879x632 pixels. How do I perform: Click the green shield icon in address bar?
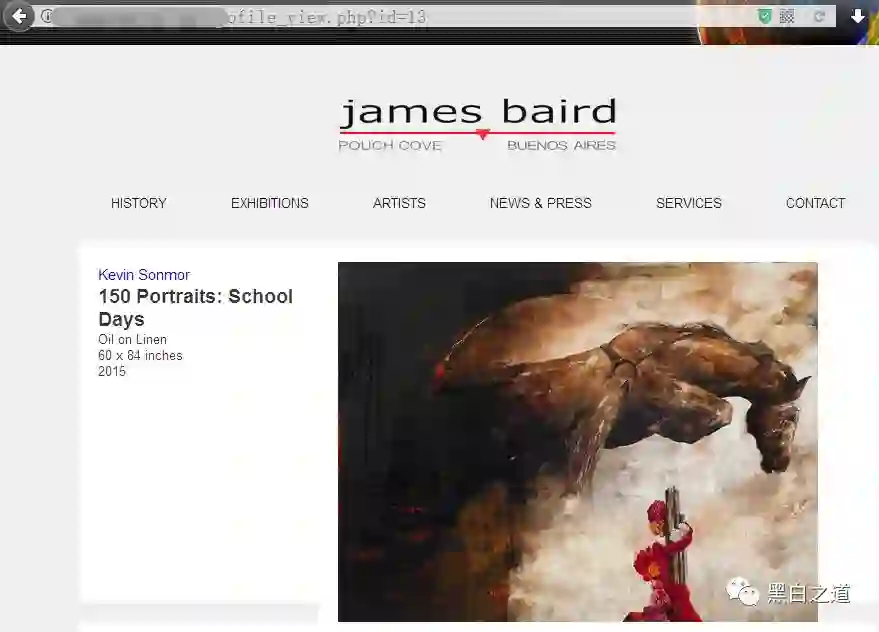click(764, 16)
